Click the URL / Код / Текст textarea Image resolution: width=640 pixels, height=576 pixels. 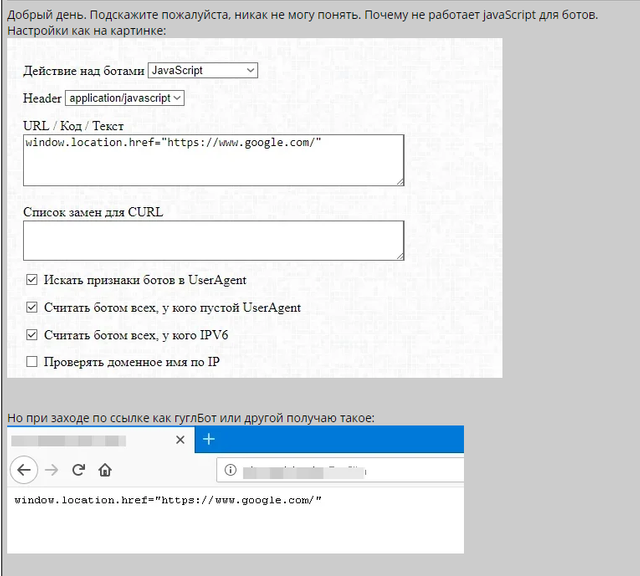[213, 160]
